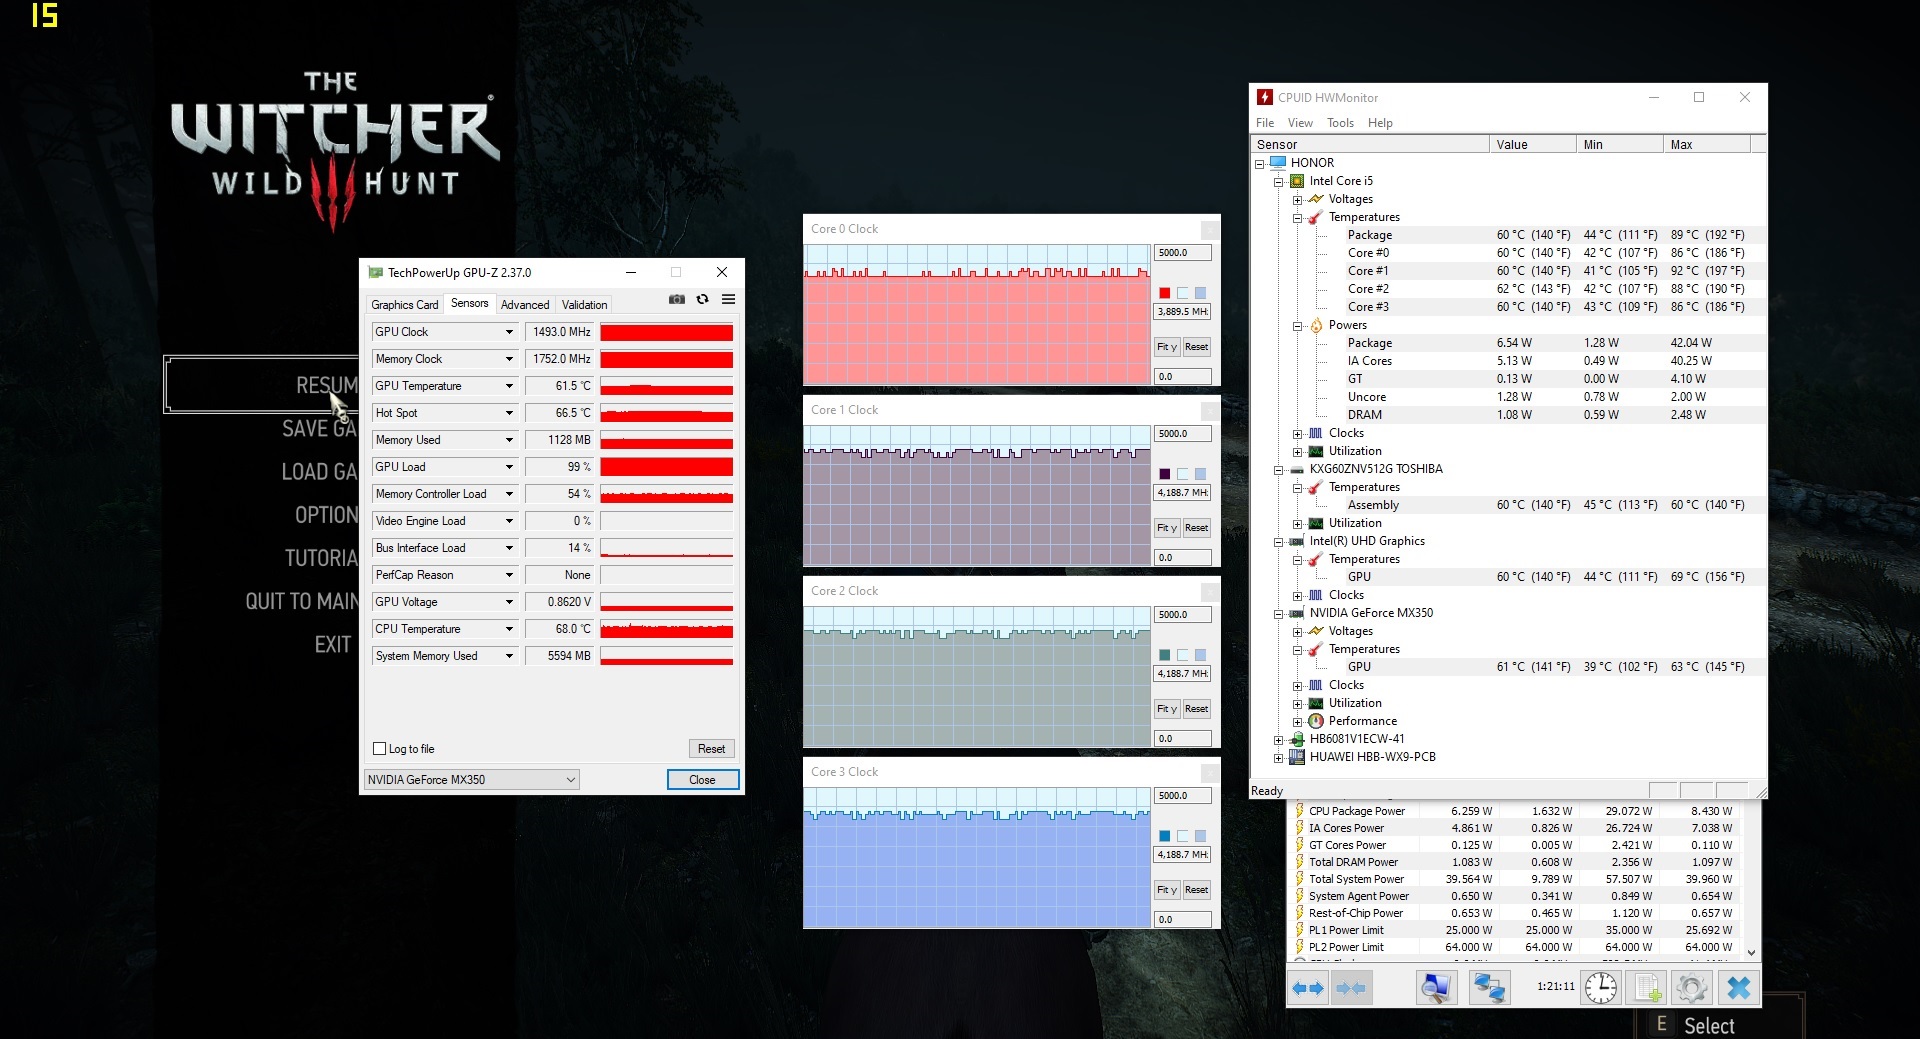Screen dimensions: 1920x1039
Task: Close the Core 2 Clock graph window
Action: (x=1209, y=591)
